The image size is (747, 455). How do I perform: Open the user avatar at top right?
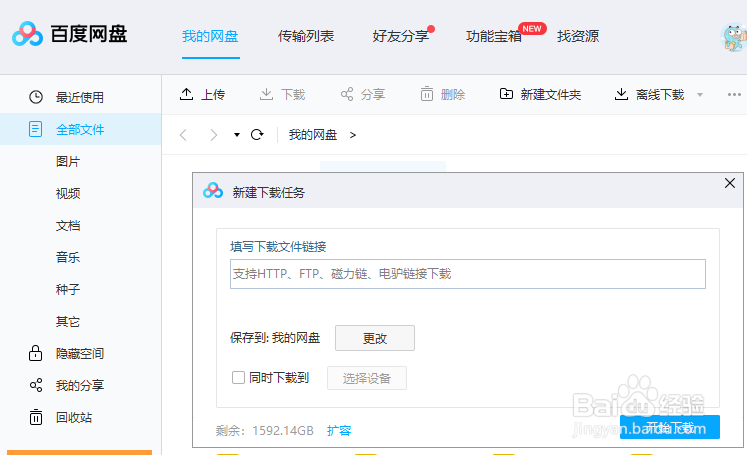(x=734, y=37)
